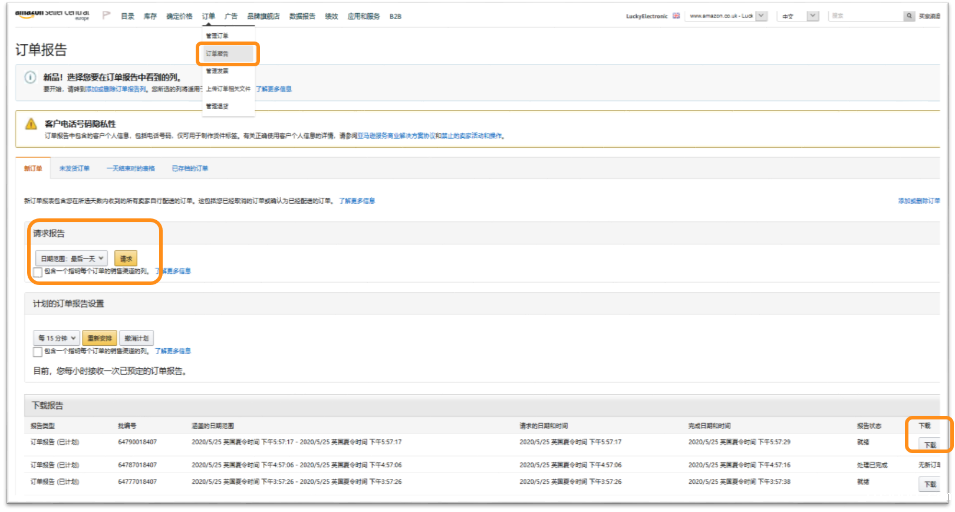Open the 中文 language selector dropdown
The image size is (955, 512).
tap(811, 17)
